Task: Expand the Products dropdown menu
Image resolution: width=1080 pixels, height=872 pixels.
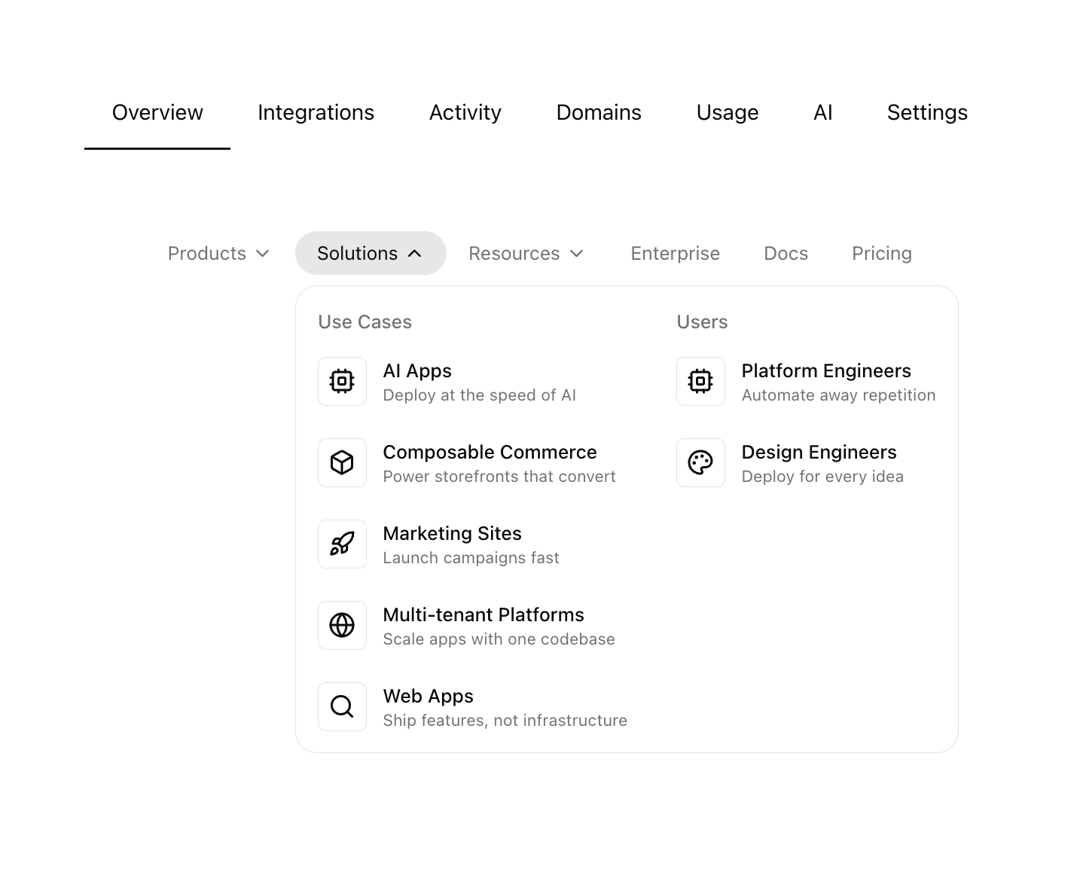Action: [x=218, y=253]
